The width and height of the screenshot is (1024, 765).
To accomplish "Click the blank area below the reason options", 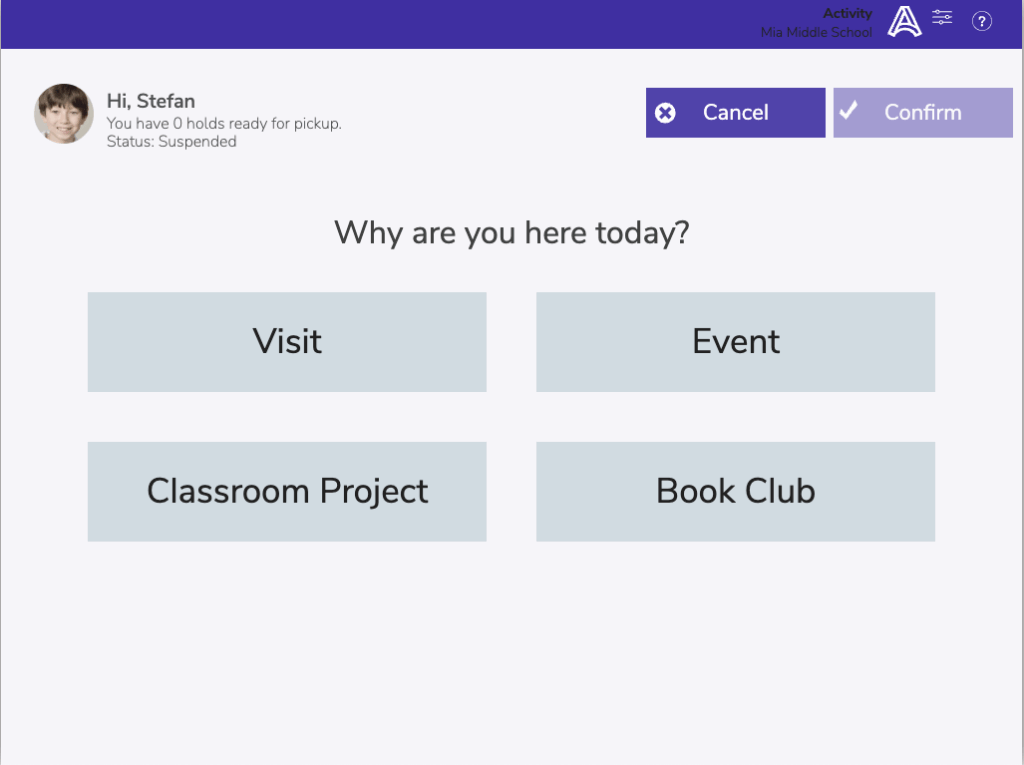I will pos(512,650).
